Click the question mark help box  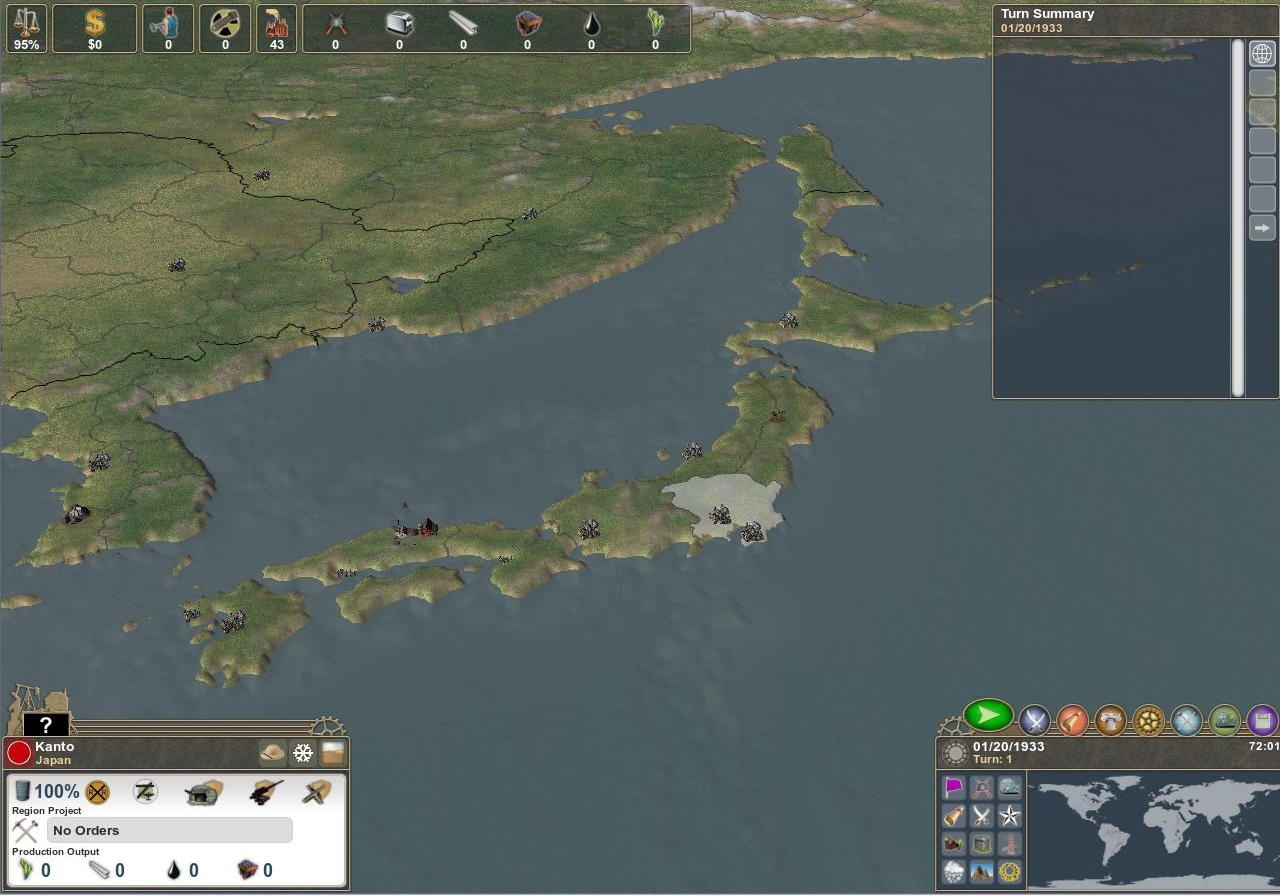coord(46,725)
